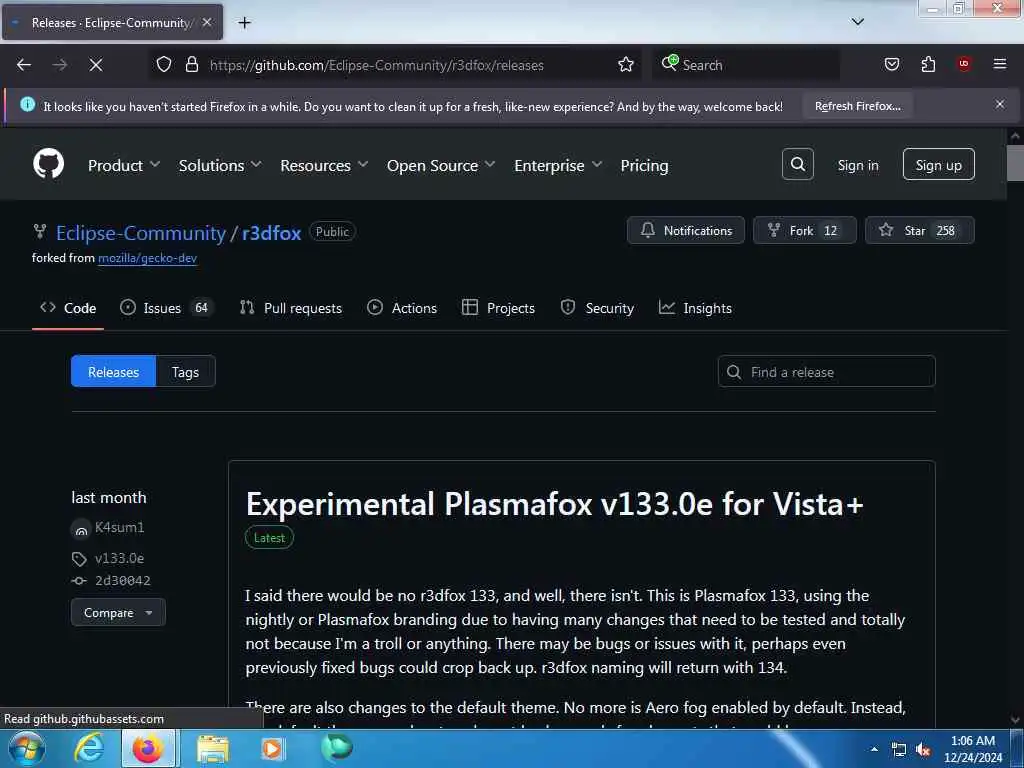Click Sign in link
Image resolution: width=1024 pixels, height=768 pixels.
click(x=857, y=165)
